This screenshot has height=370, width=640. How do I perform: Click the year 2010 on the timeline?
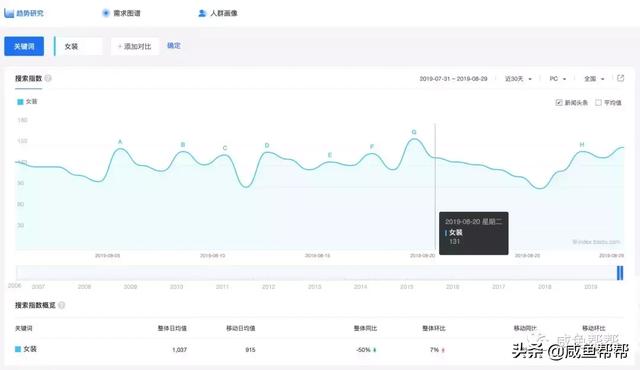pyautogui.click(x=176, y=287)
